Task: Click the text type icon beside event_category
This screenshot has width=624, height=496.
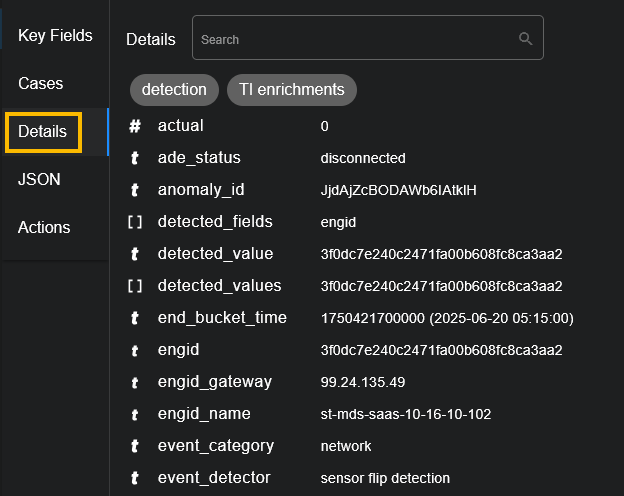Action: (135, 446)
